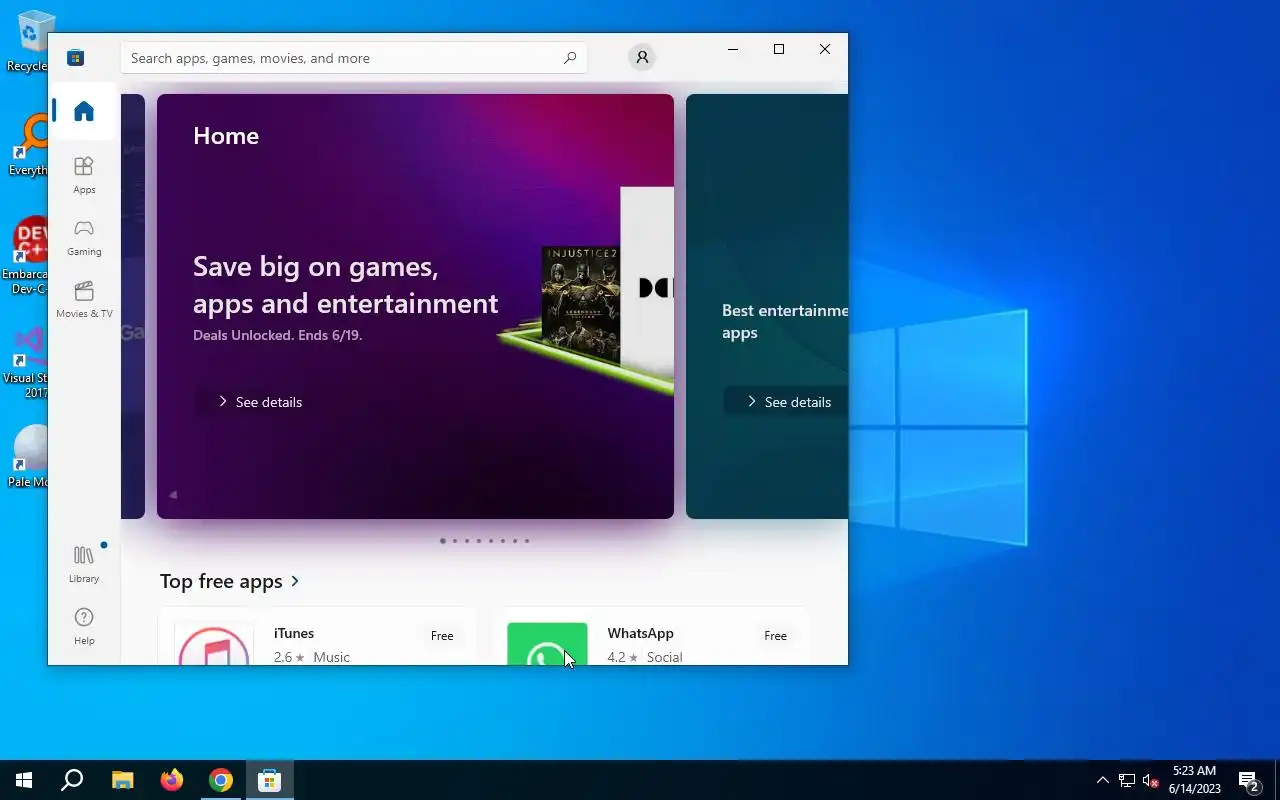This screenshot has height=800, width=1280.
Task: Open the Windows Start menu
Action: pyautogui.click(x=24, y=780)
